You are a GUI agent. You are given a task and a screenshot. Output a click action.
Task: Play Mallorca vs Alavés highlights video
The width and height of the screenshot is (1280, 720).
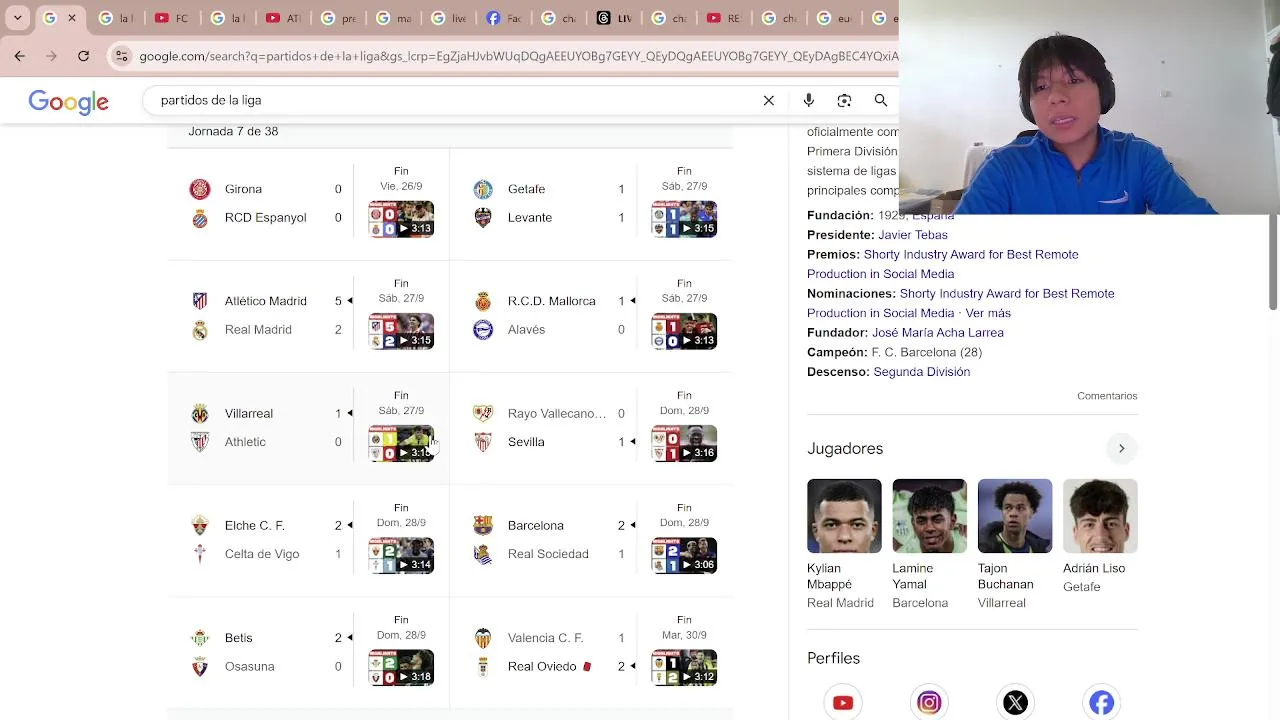point(684,331)
